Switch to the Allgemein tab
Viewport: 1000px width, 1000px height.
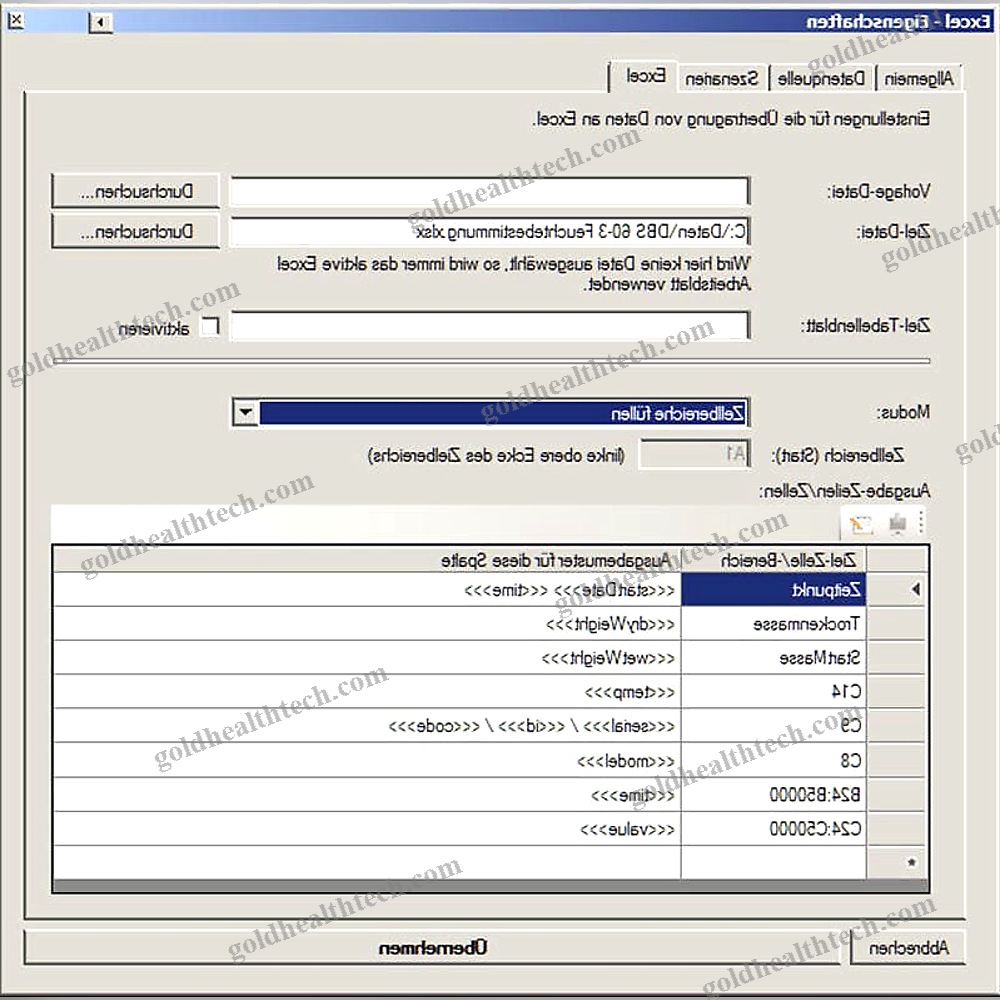coord(918,78)
